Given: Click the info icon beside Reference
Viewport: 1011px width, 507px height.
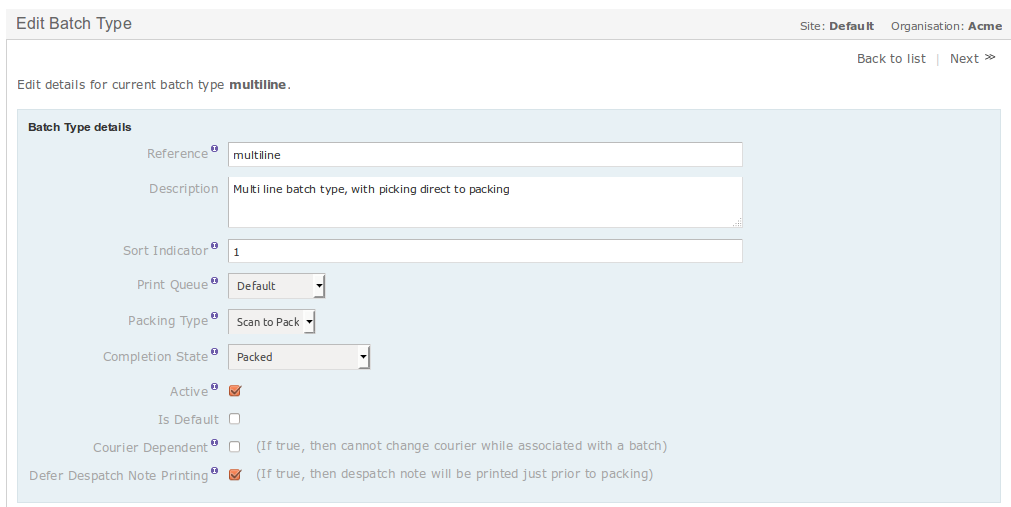Looking at the screenshot, I should (x=215, y=149).
